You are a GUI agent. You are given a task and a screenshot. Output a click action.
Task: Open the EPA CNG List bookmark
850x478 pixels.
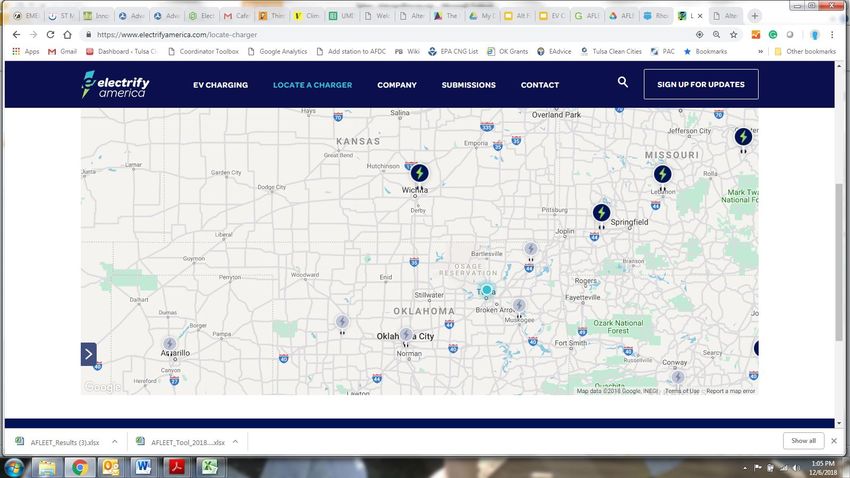(453, 51)
